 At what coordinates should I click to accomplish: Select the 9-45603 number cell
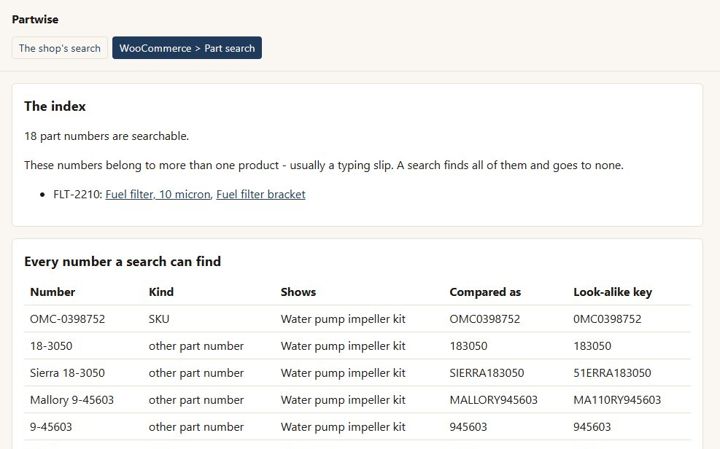point(51,427)
